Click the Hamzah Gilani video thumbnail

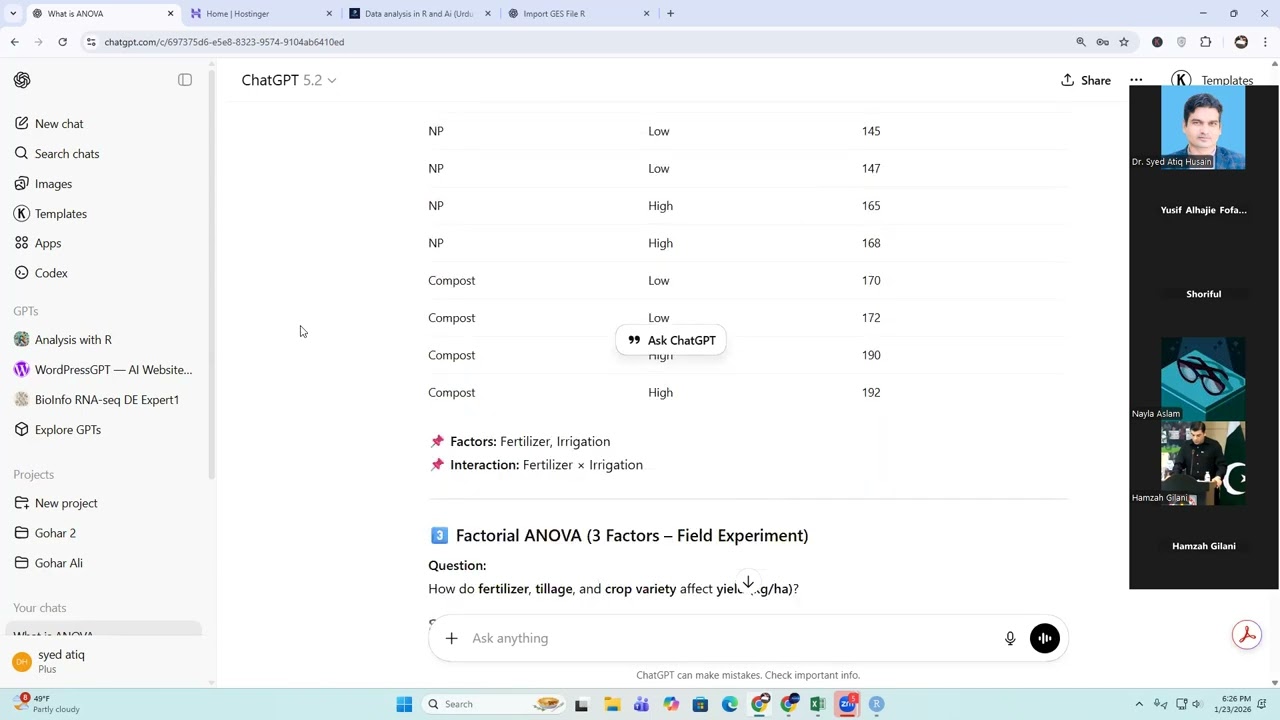tap(1203, 464)
